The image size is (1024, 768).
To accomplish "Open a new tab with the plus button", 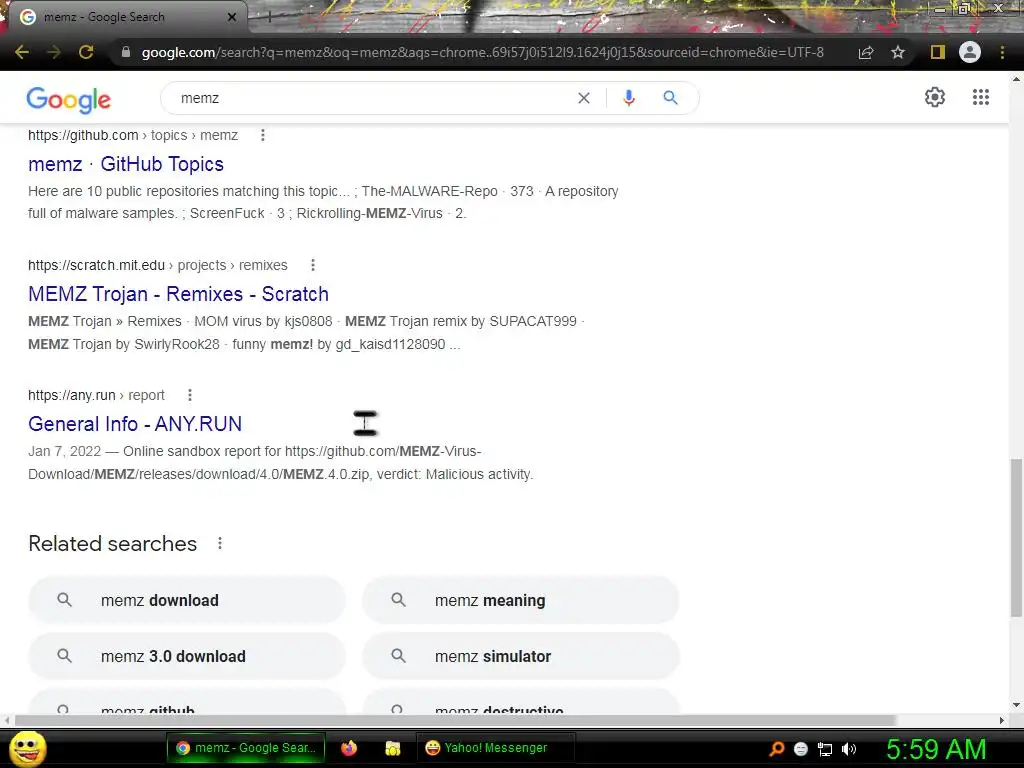I will tap(268, 17).
